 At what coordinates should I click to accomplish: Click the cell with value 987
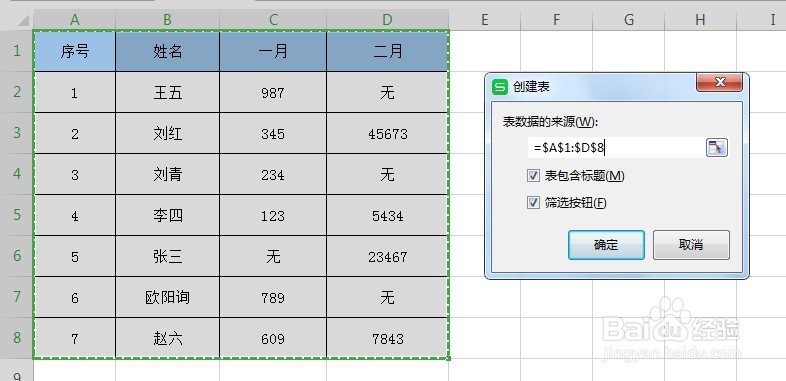point(273,92)
